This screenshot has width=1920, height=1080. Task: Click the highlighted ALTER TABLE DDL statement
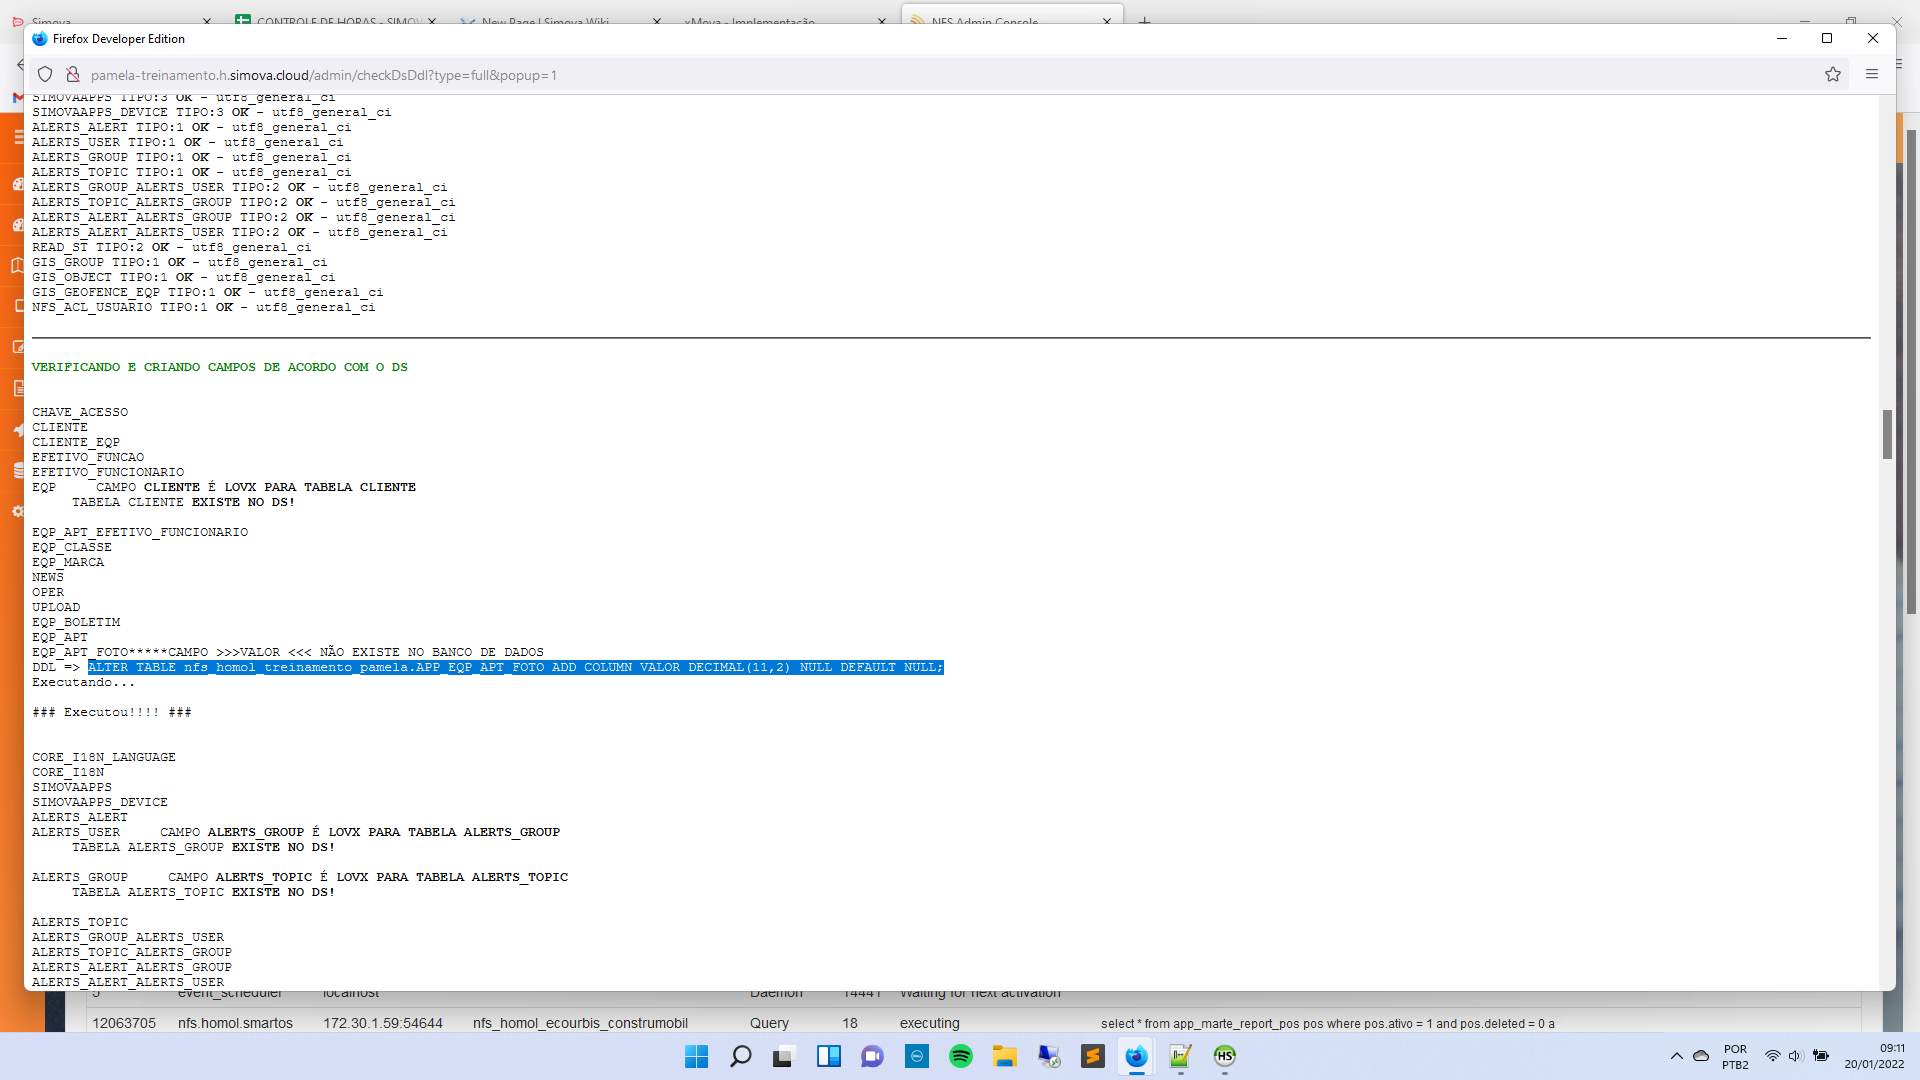515,667
